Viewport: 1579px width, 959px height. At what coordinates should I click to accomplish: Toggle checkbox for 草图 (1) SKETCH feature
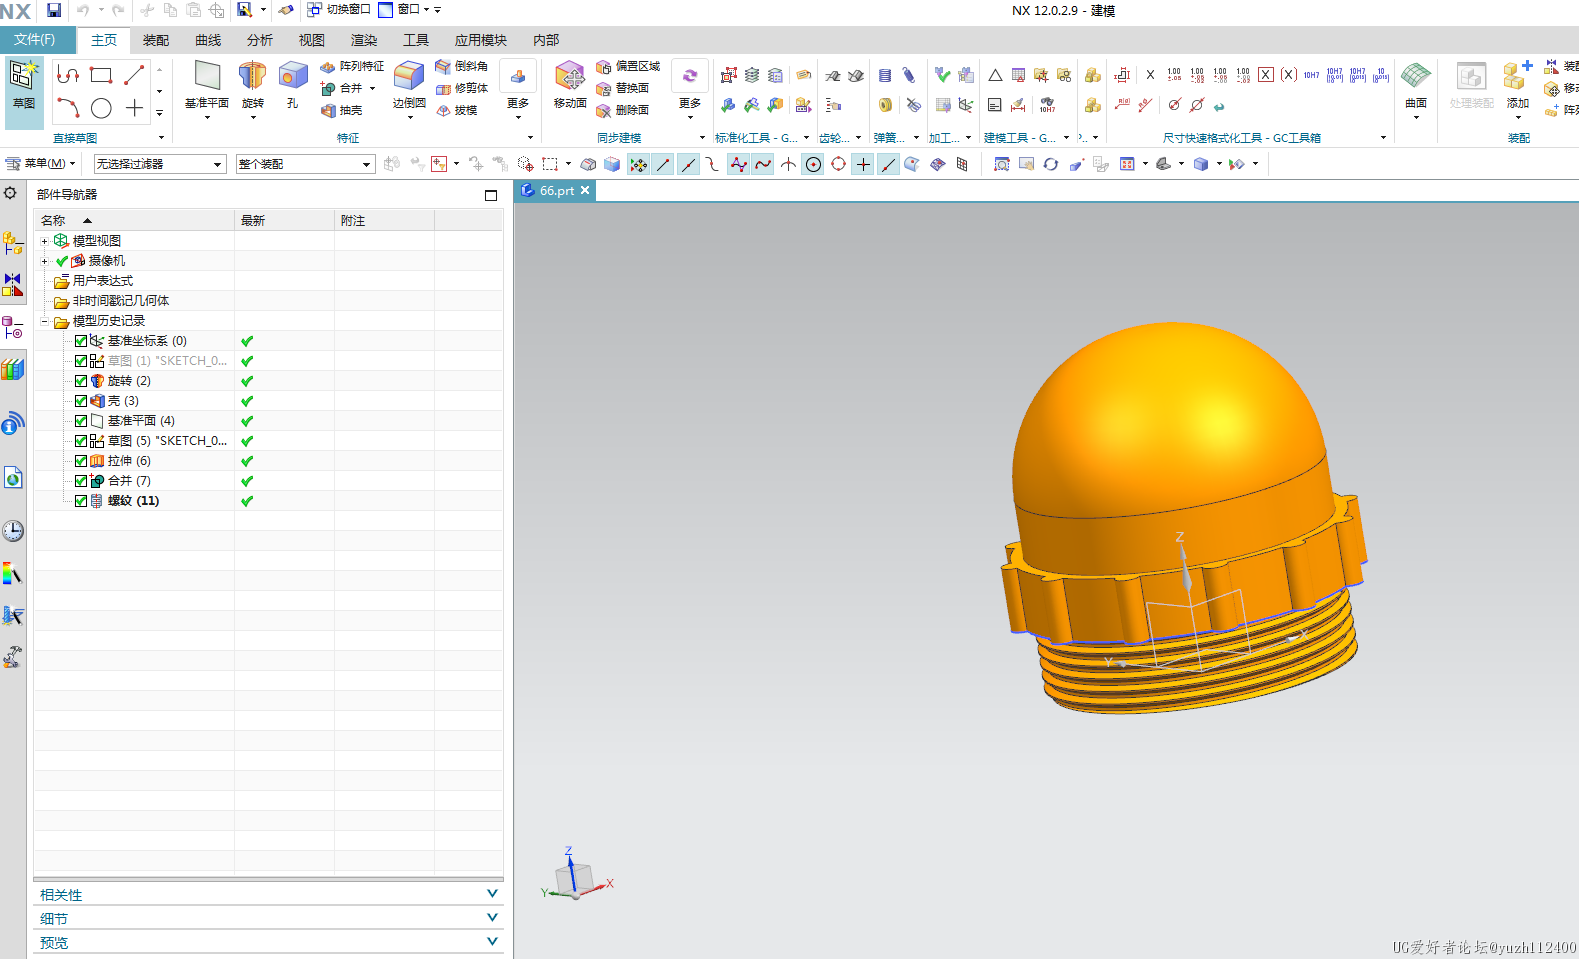(x=81, y=361)
